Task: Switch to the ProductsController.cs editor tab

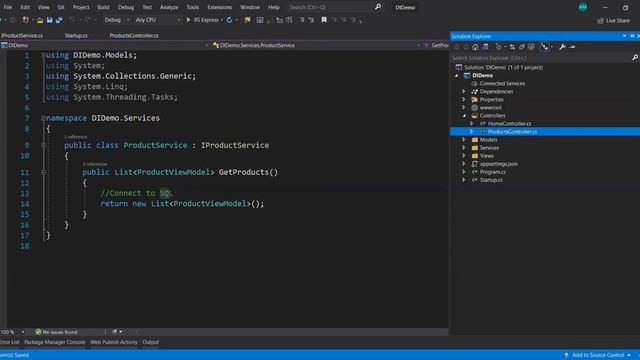Action: (x=134, y=36)
